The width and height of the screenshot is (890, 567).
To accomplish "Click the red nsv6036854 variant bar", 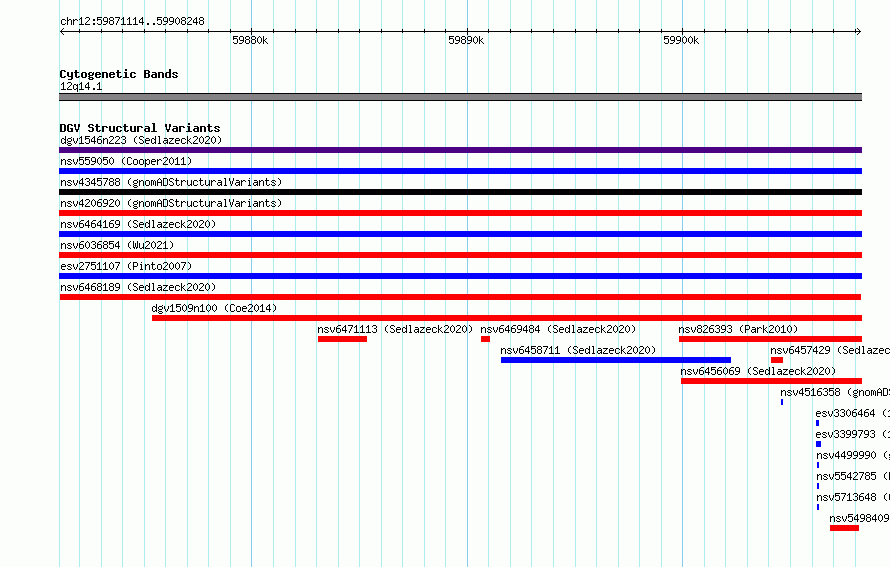I will point(460,255).
